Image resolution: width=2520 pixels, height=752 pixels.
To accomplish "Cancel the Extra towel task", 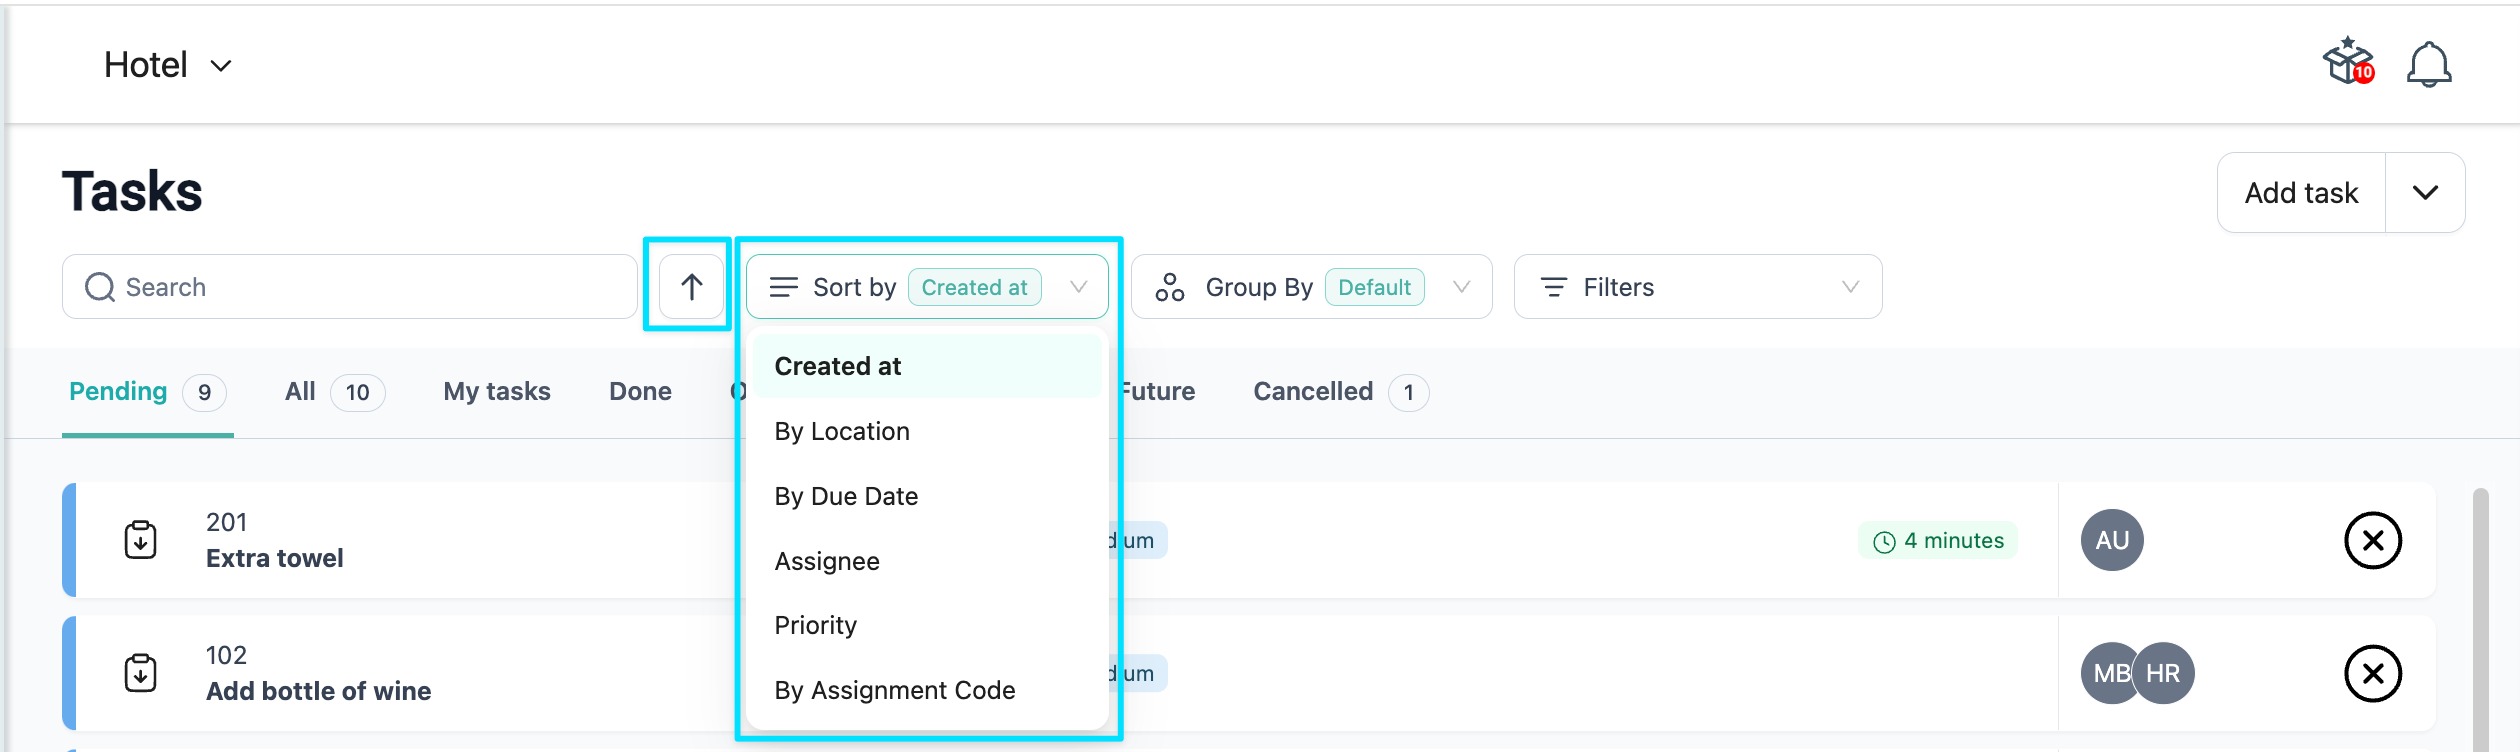I will pyautogui.click(x=2372, y=540).
